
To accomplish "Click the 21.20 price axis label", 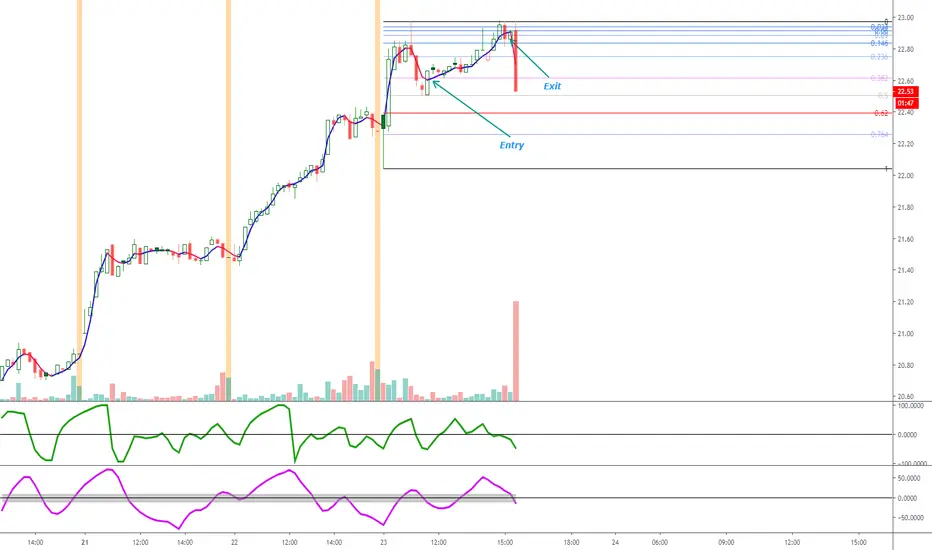I will (906, 302).
